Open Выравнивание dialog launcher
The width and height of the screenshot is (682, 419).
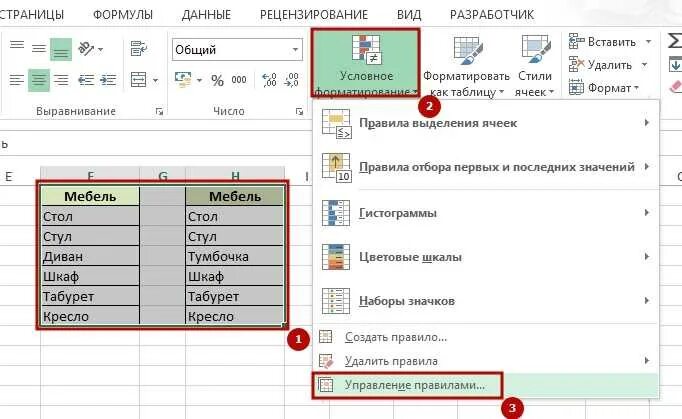[x=159, y=112]
